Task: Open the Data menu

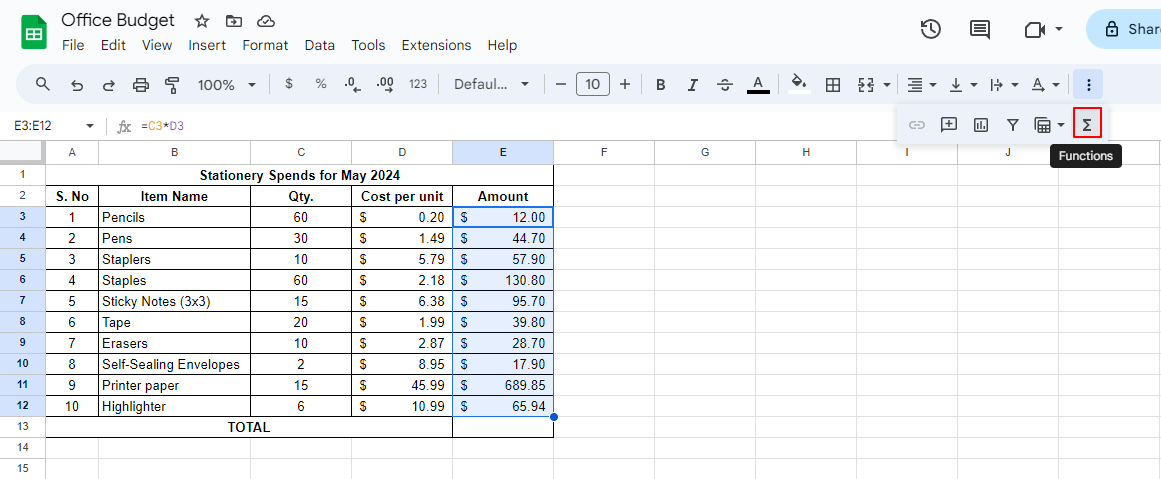Action: pyautogui.click(x=320, y=45)
